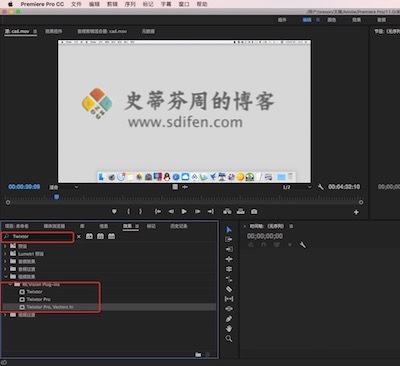
Task: Switch to the cad.mov source tab
Action: [x=18, y=31]
